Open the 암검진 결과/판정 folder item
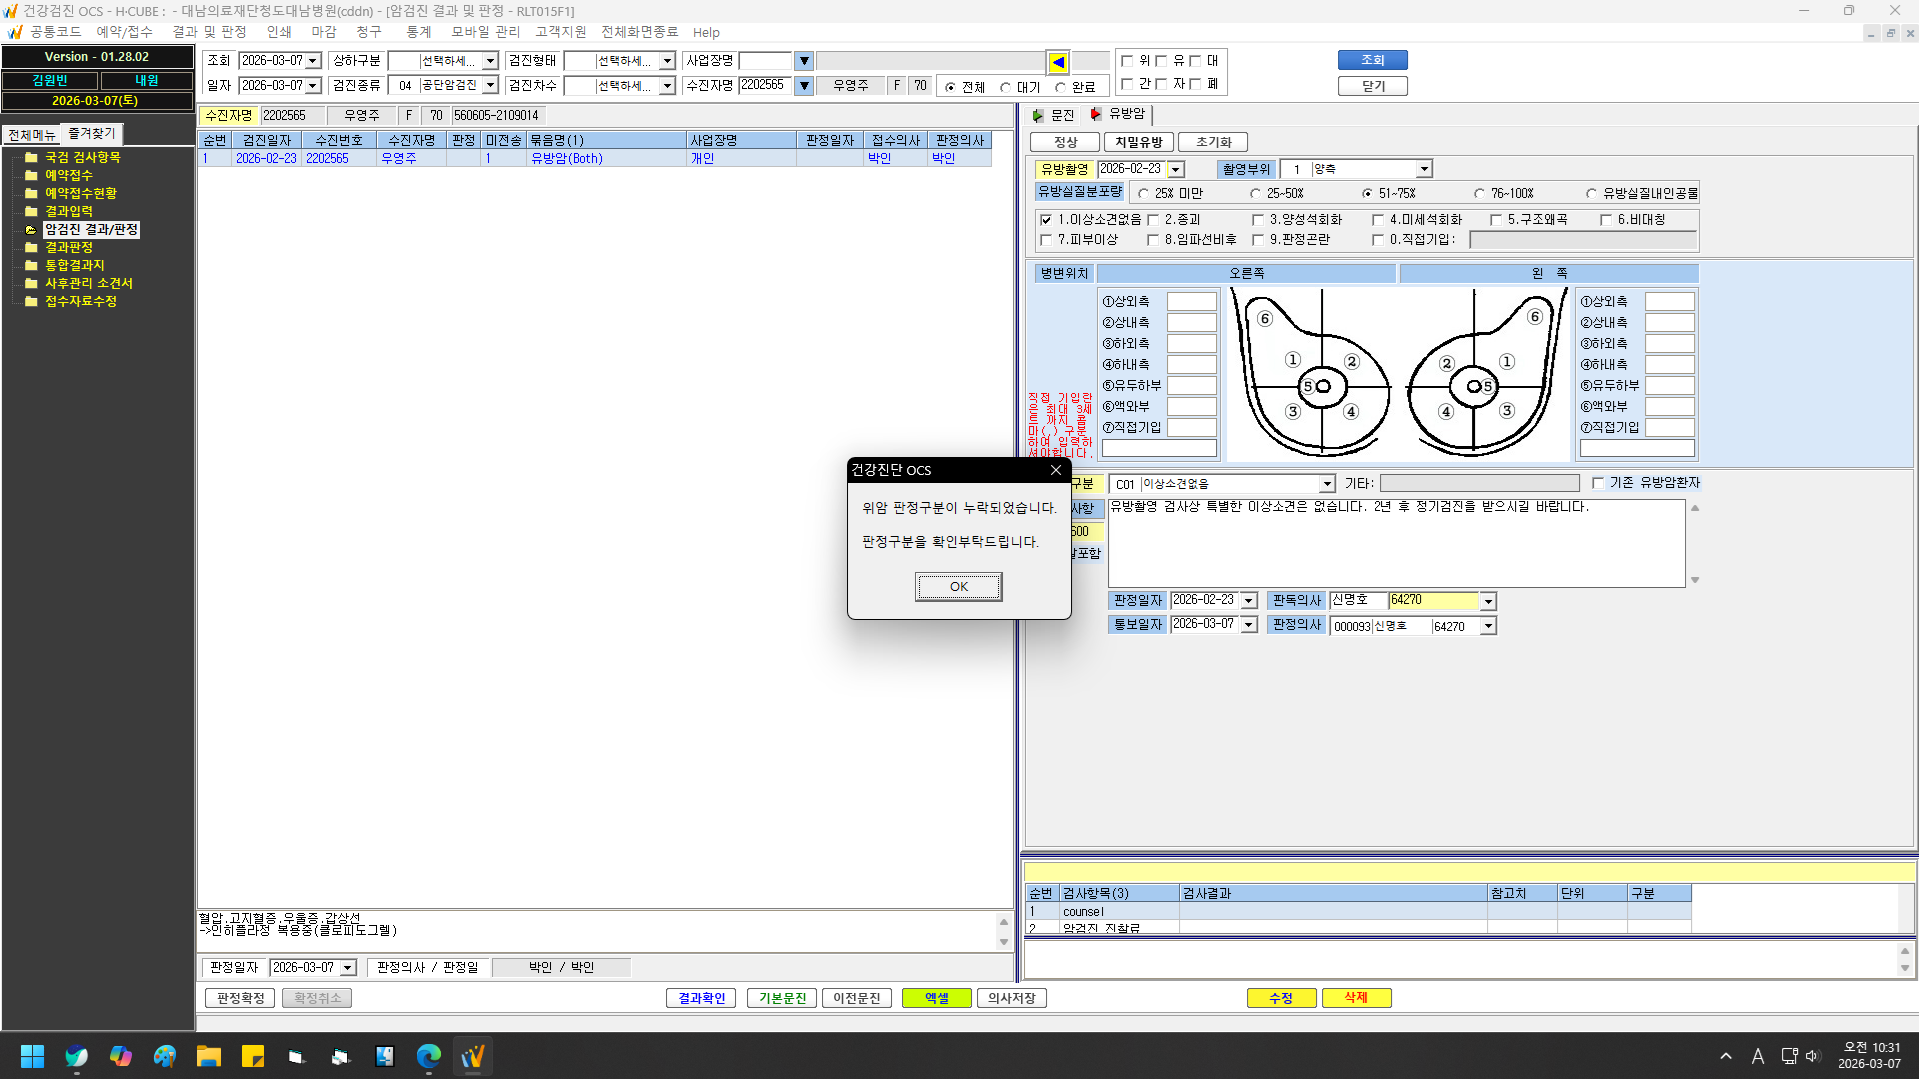Image resolution: width=1919 pixels, height=1079 pixels. (91, 229)
